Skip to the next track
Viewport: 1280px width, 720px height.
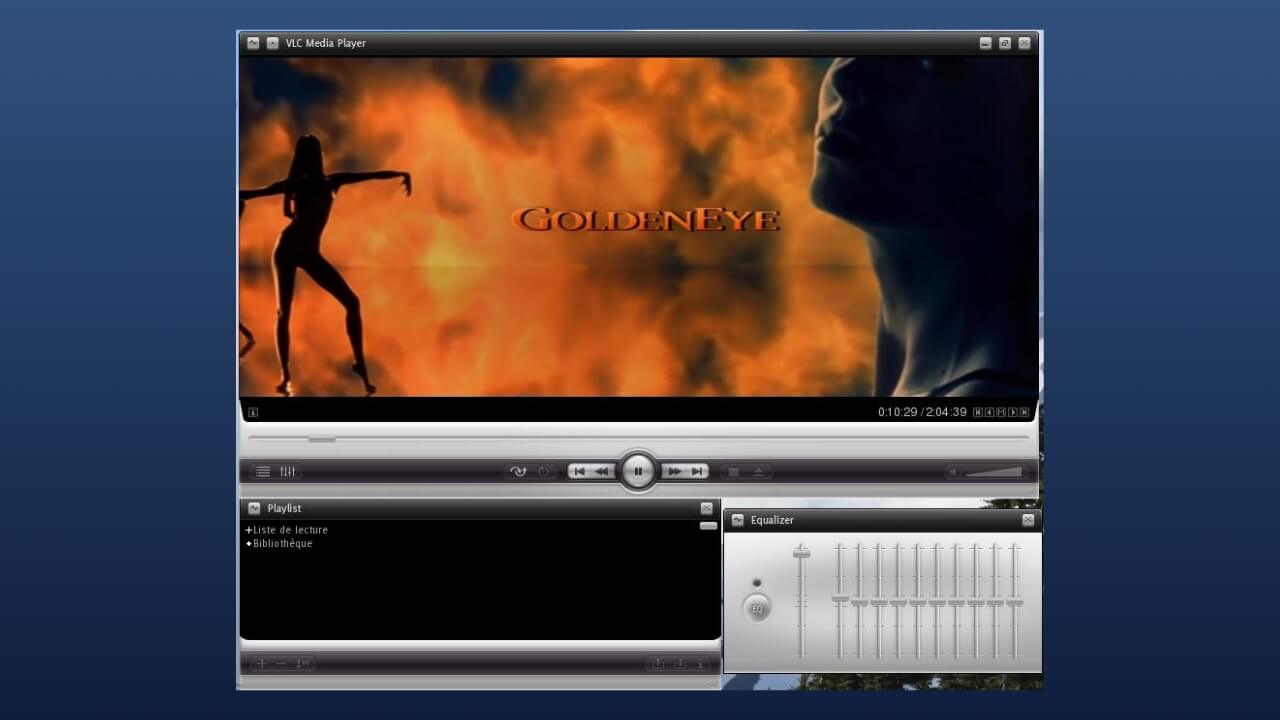[x=697, y=471]
